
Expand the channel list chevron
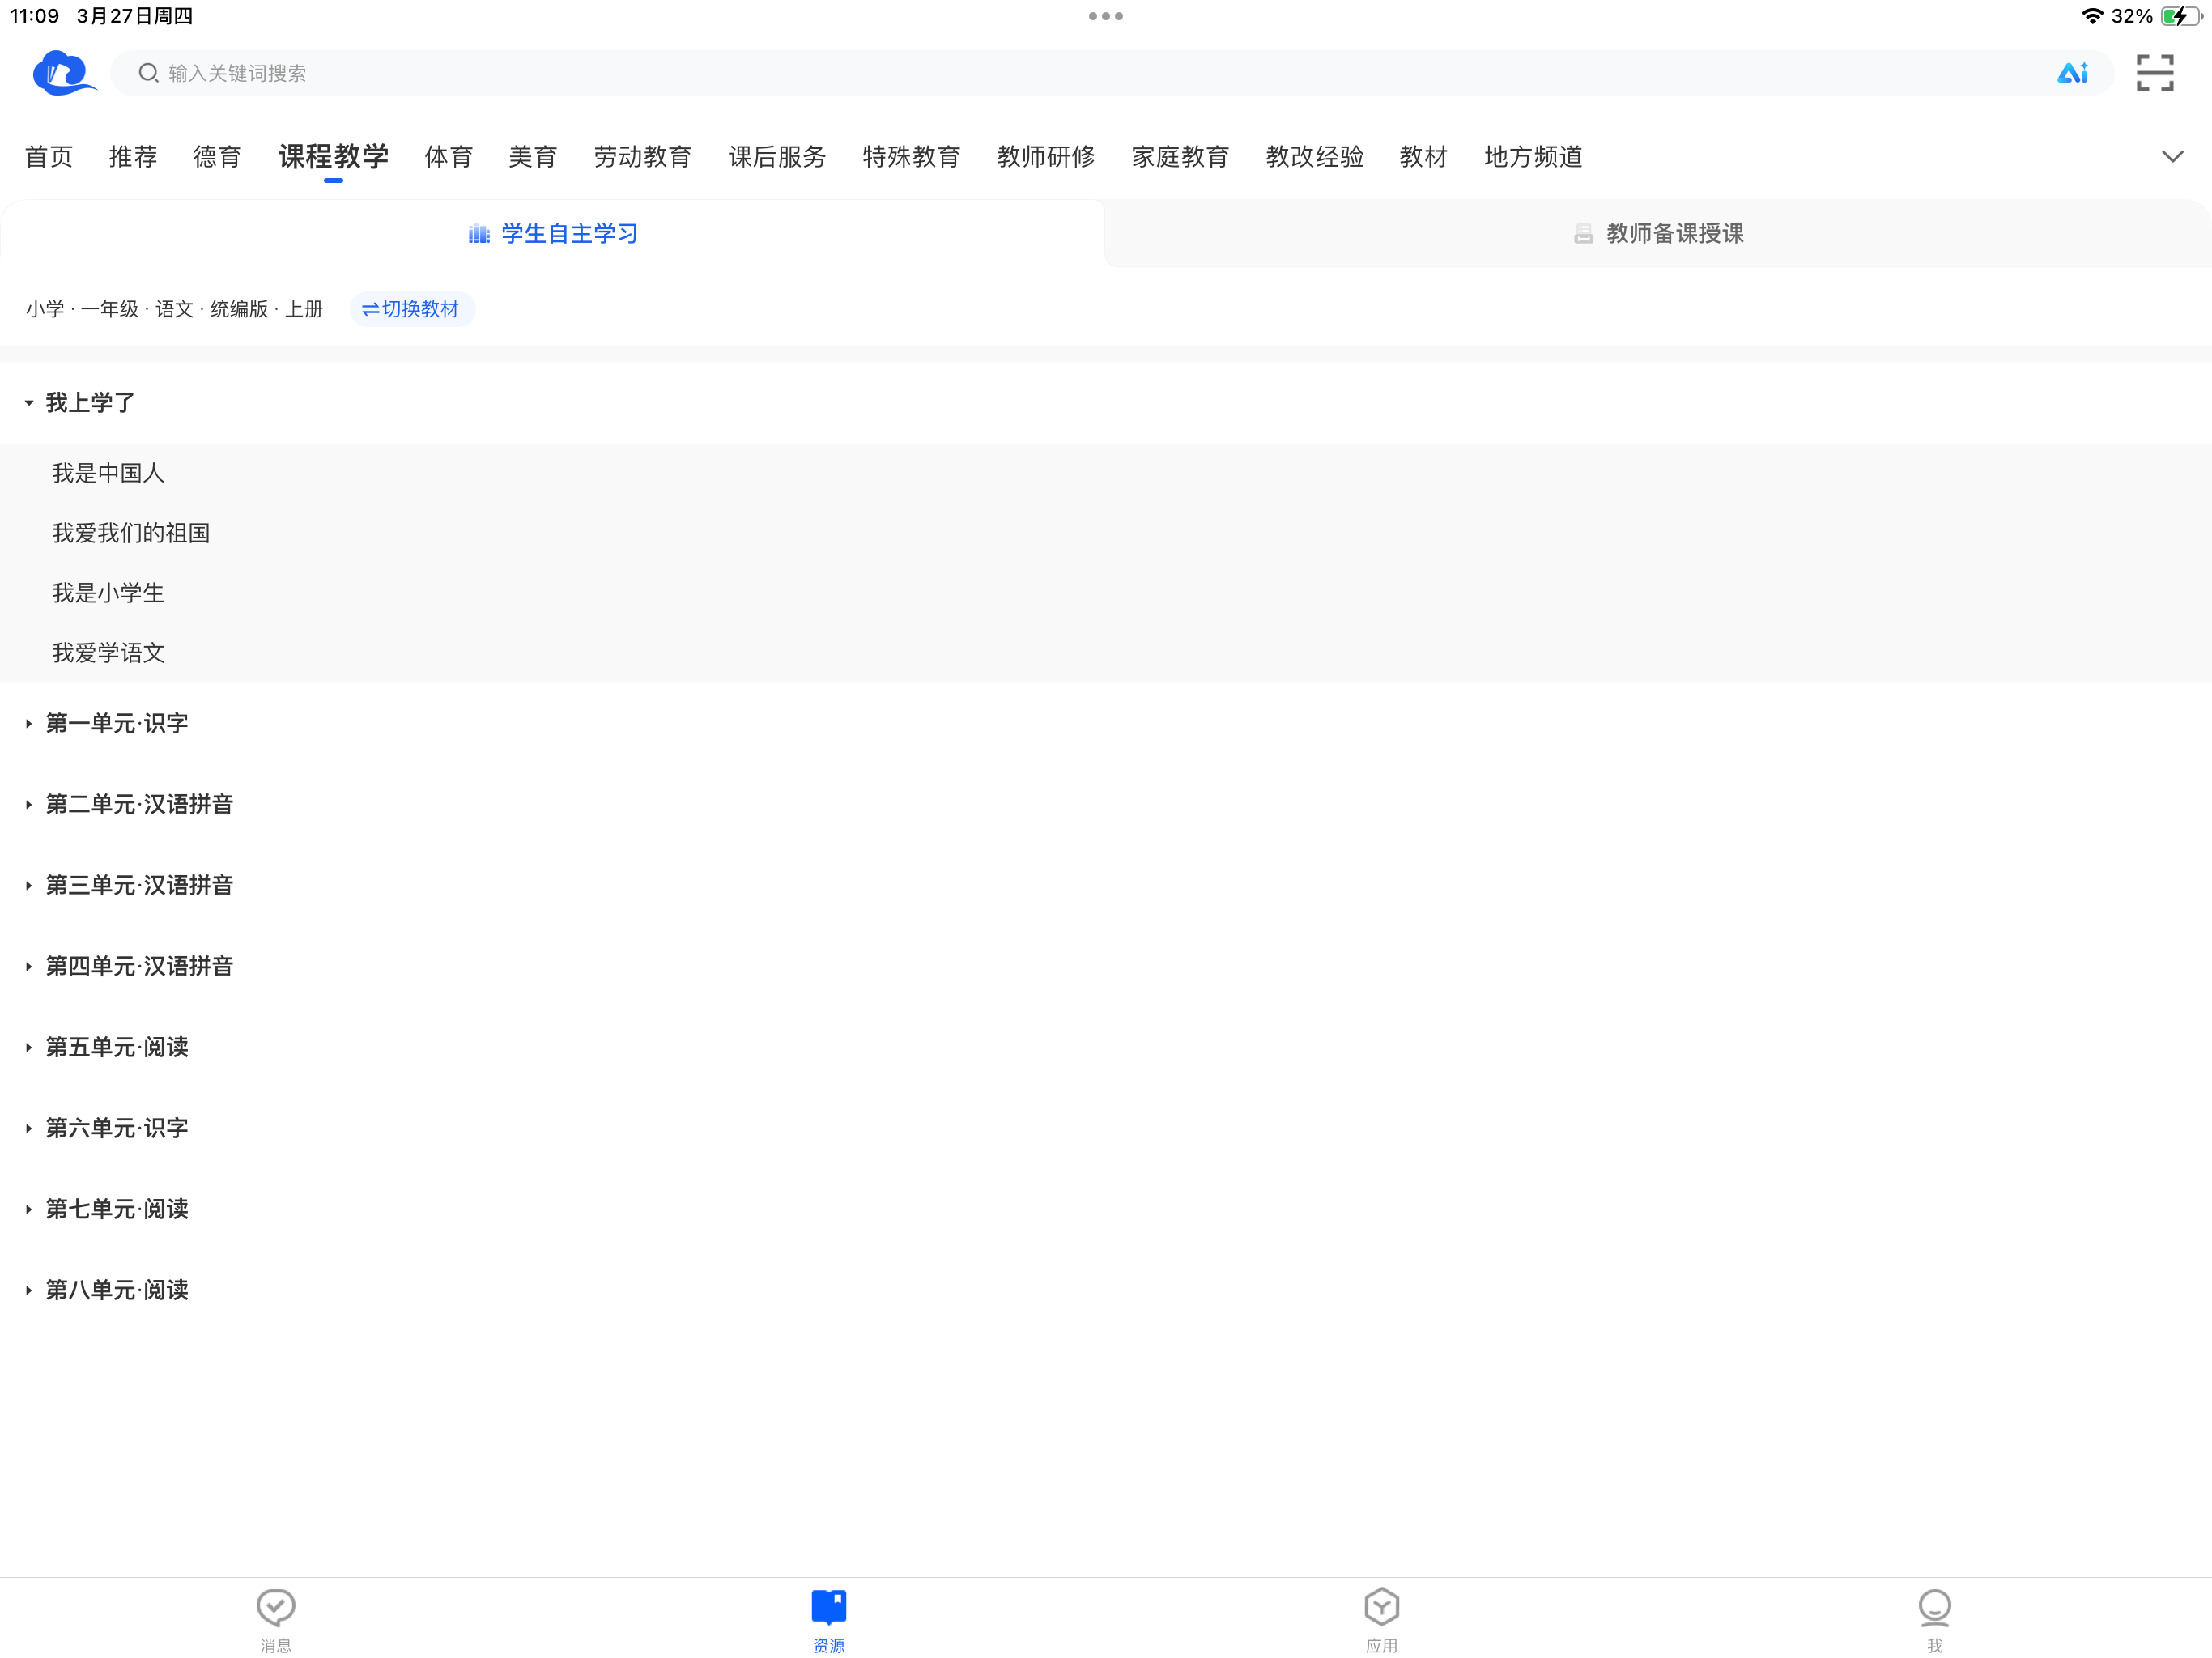tap(2172, 156)
